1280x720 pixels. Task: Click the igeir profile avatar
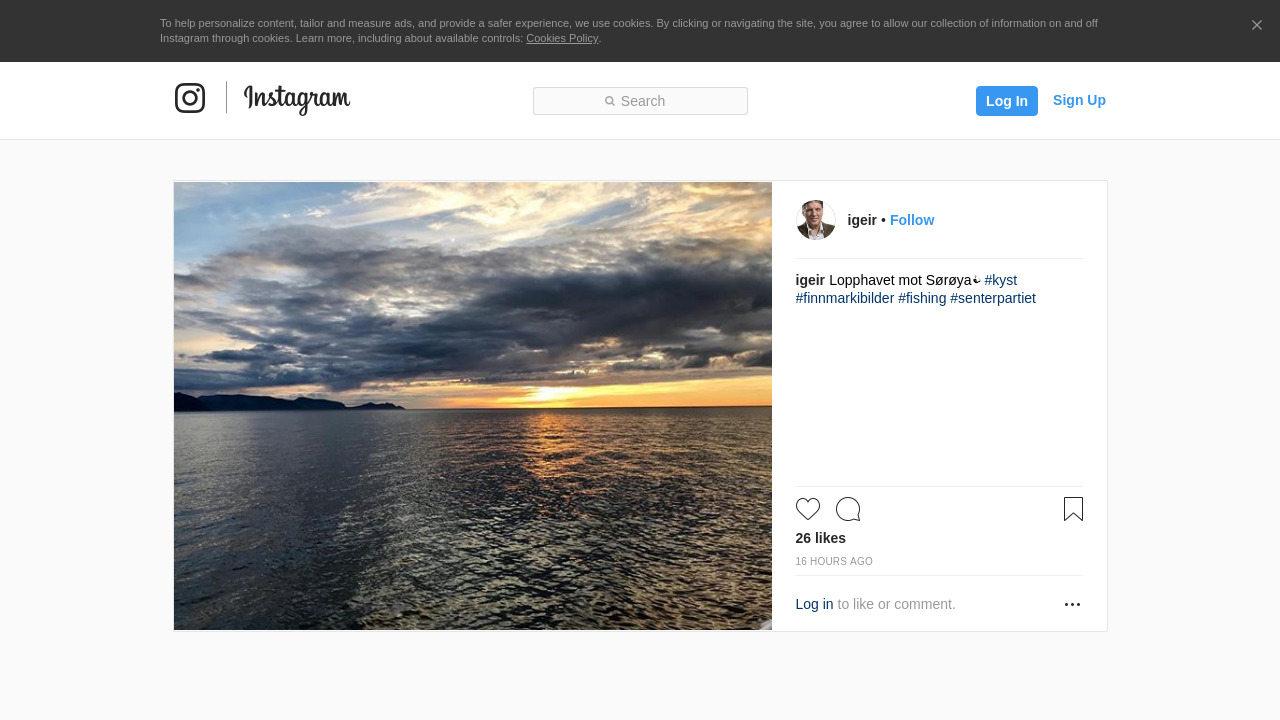coord(816,220)
